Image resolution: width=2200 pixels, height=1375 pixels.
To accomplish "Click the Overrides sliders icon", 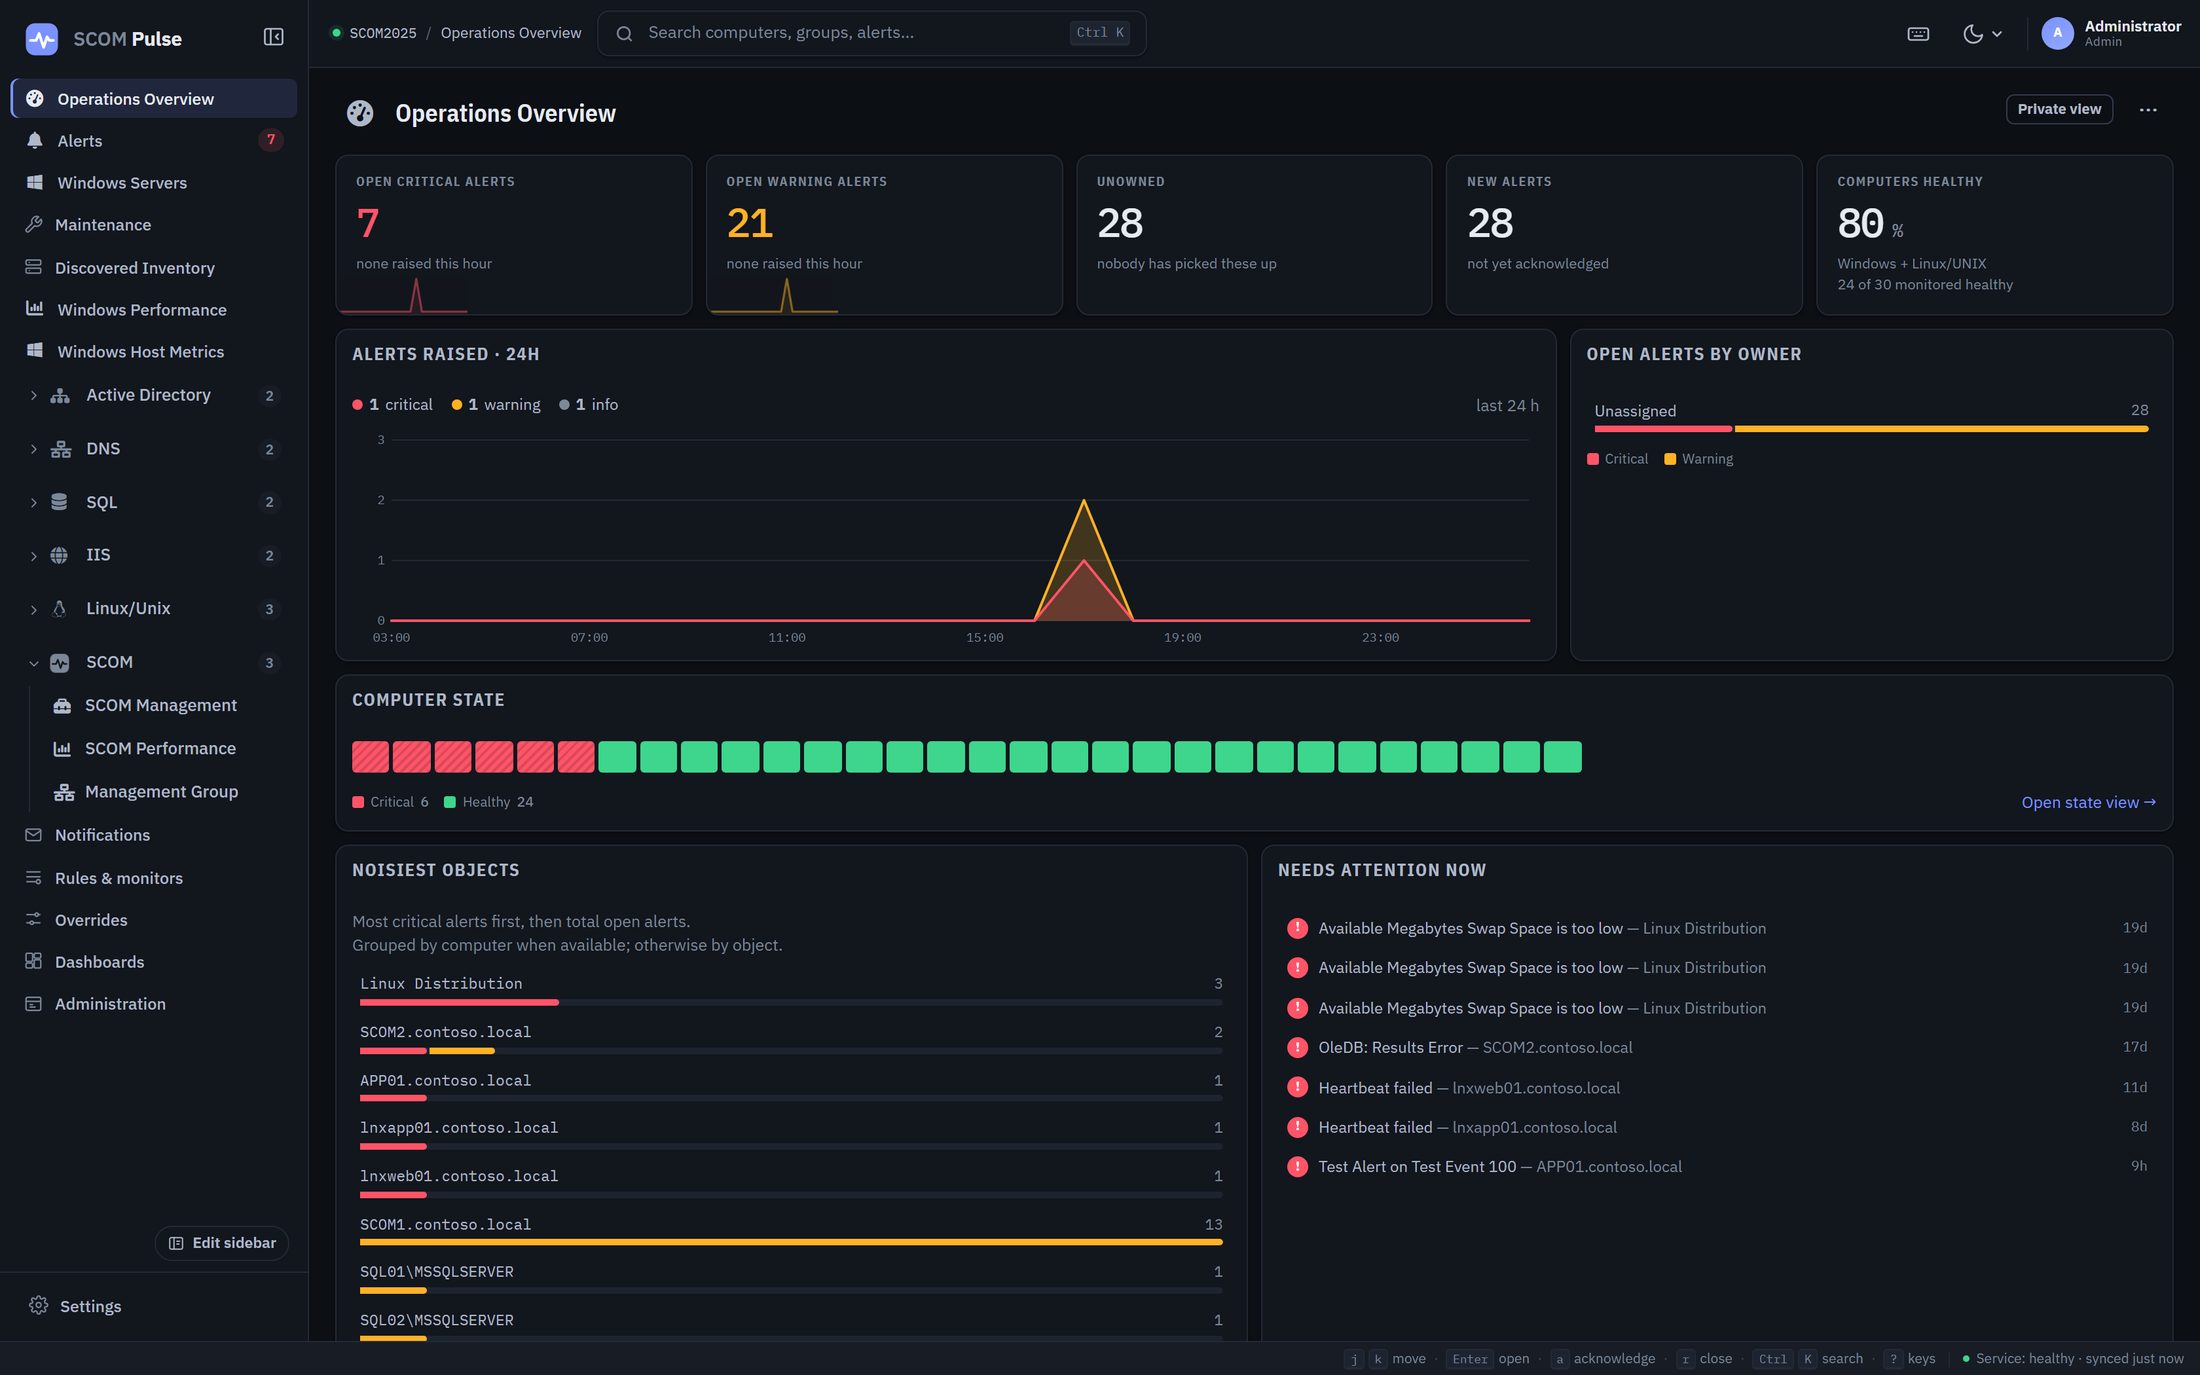I will click(34, 919).
